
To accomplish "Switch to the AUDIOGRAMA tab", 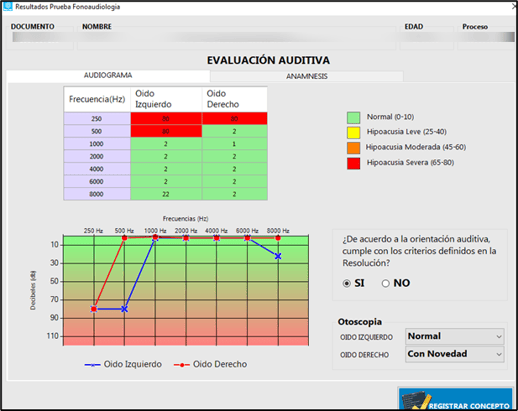I will click(108, 75).
